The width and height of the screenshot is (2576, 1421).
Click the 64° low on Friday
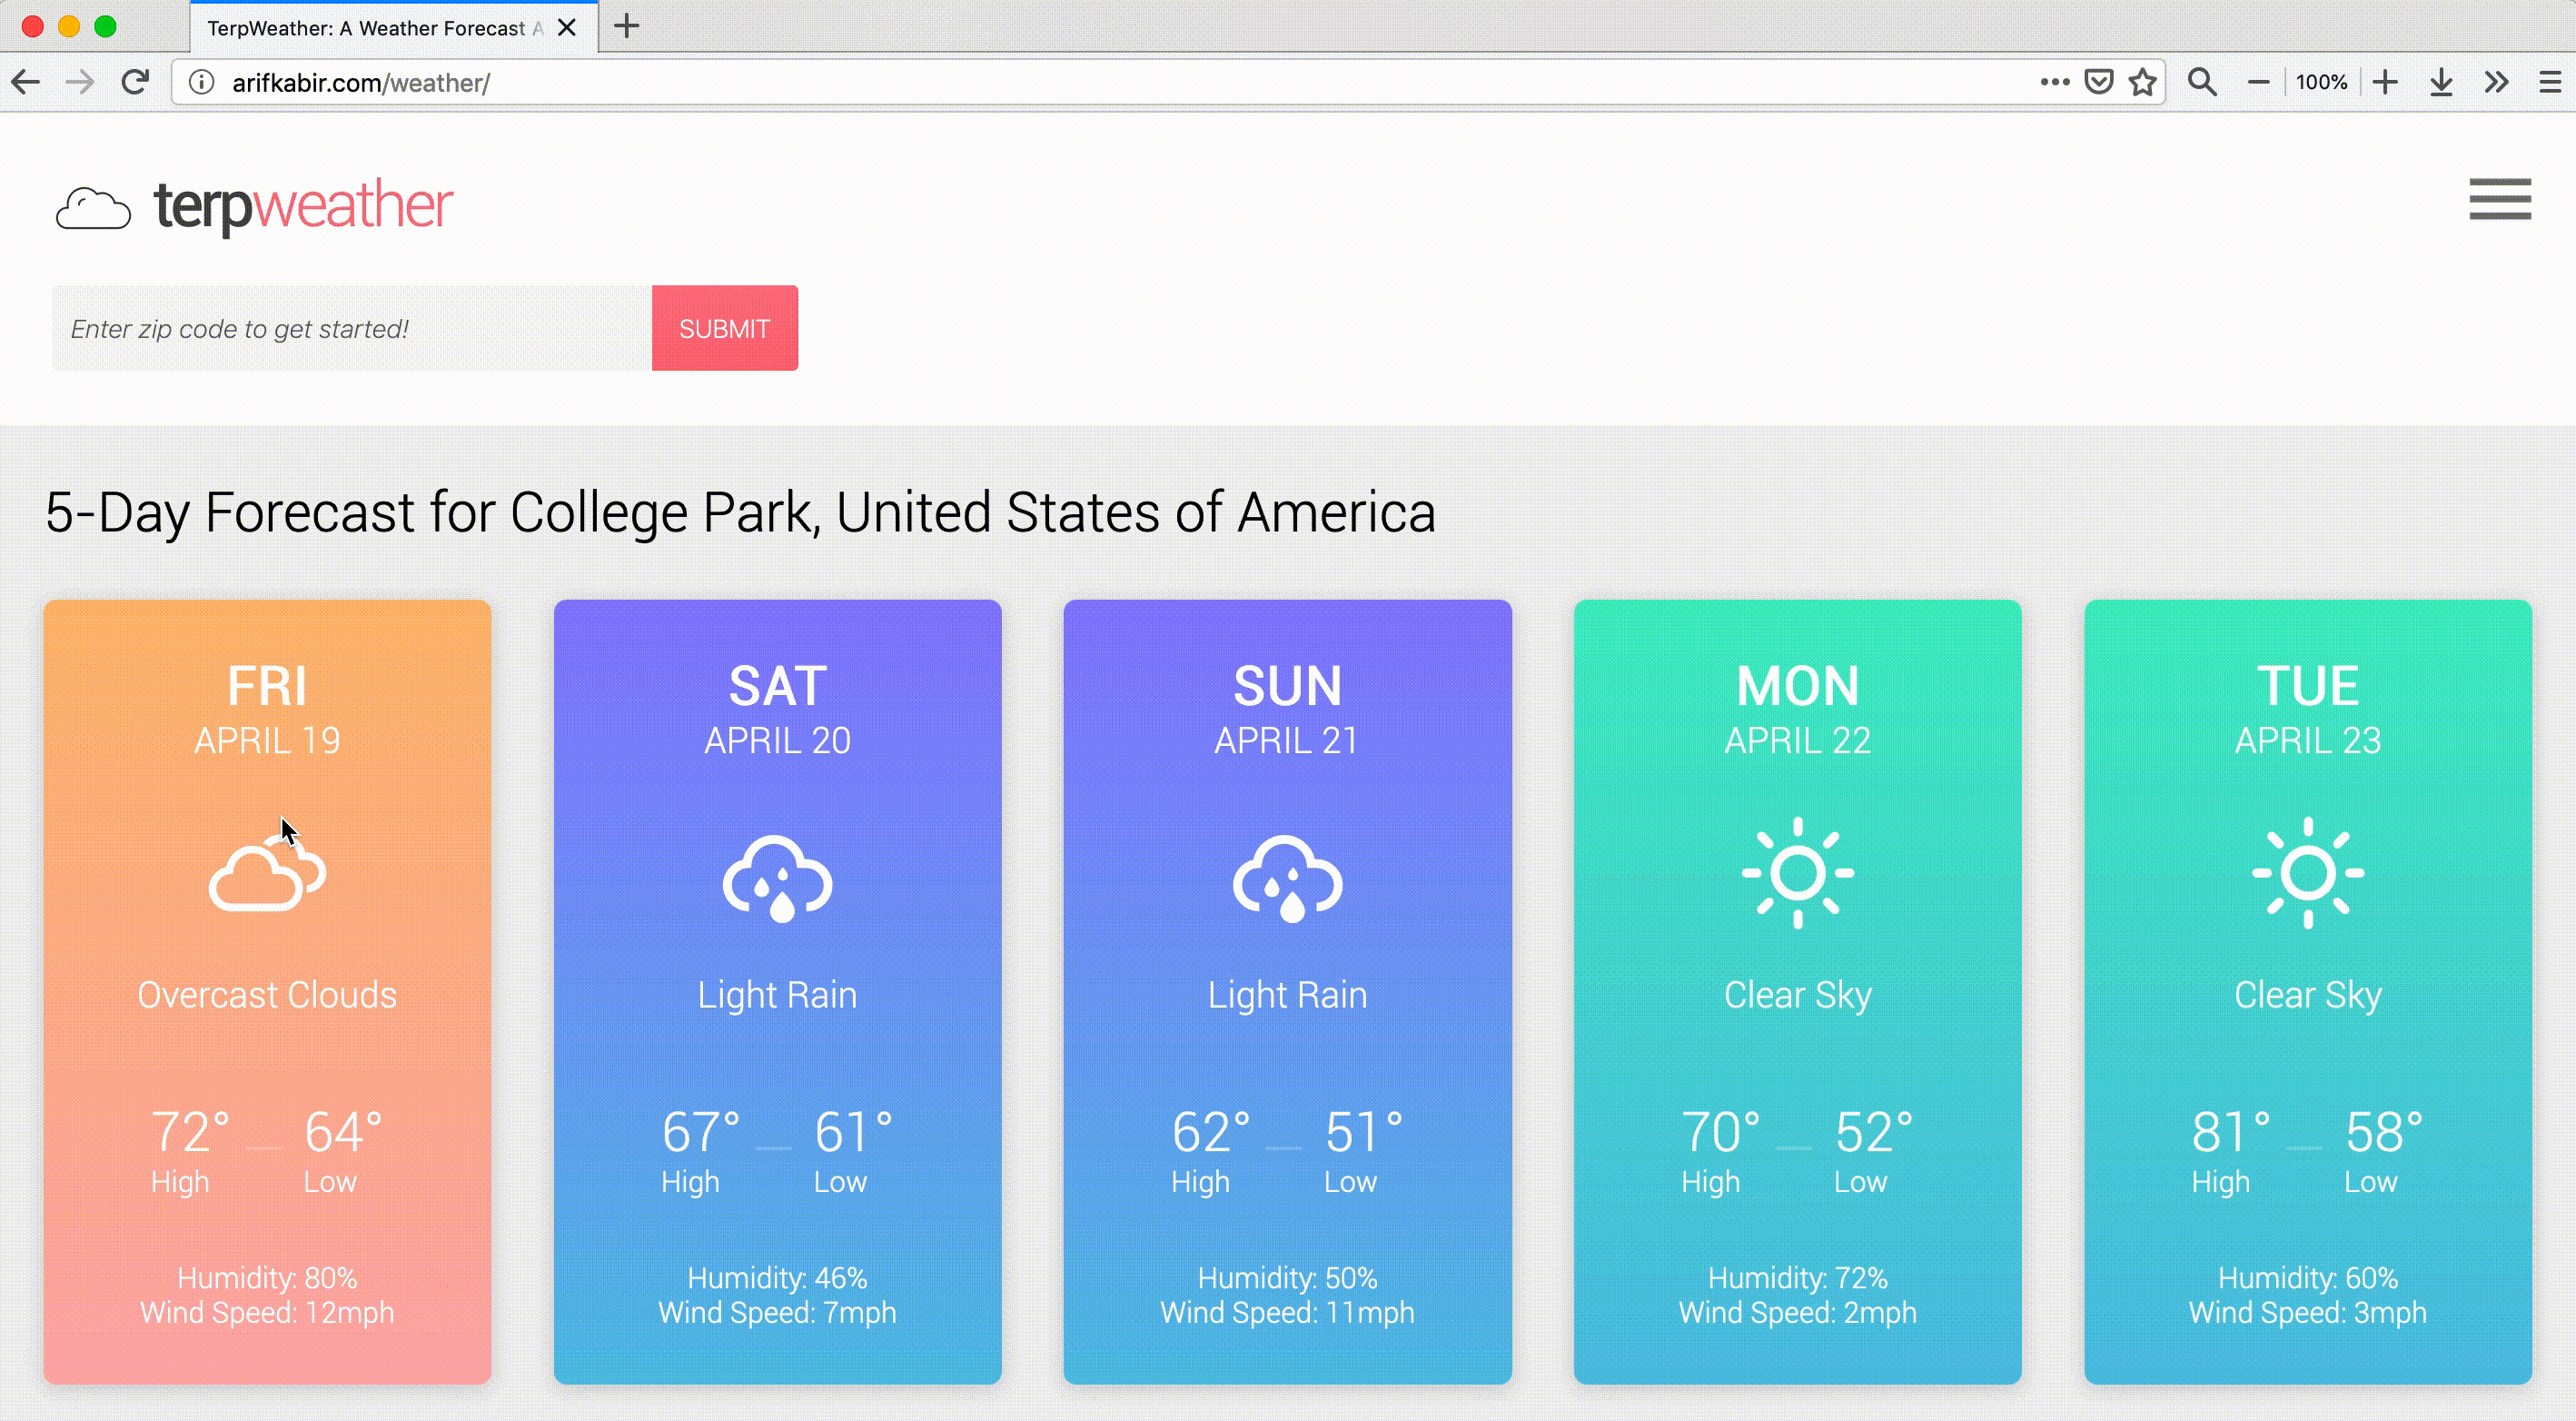[343, 1132]
